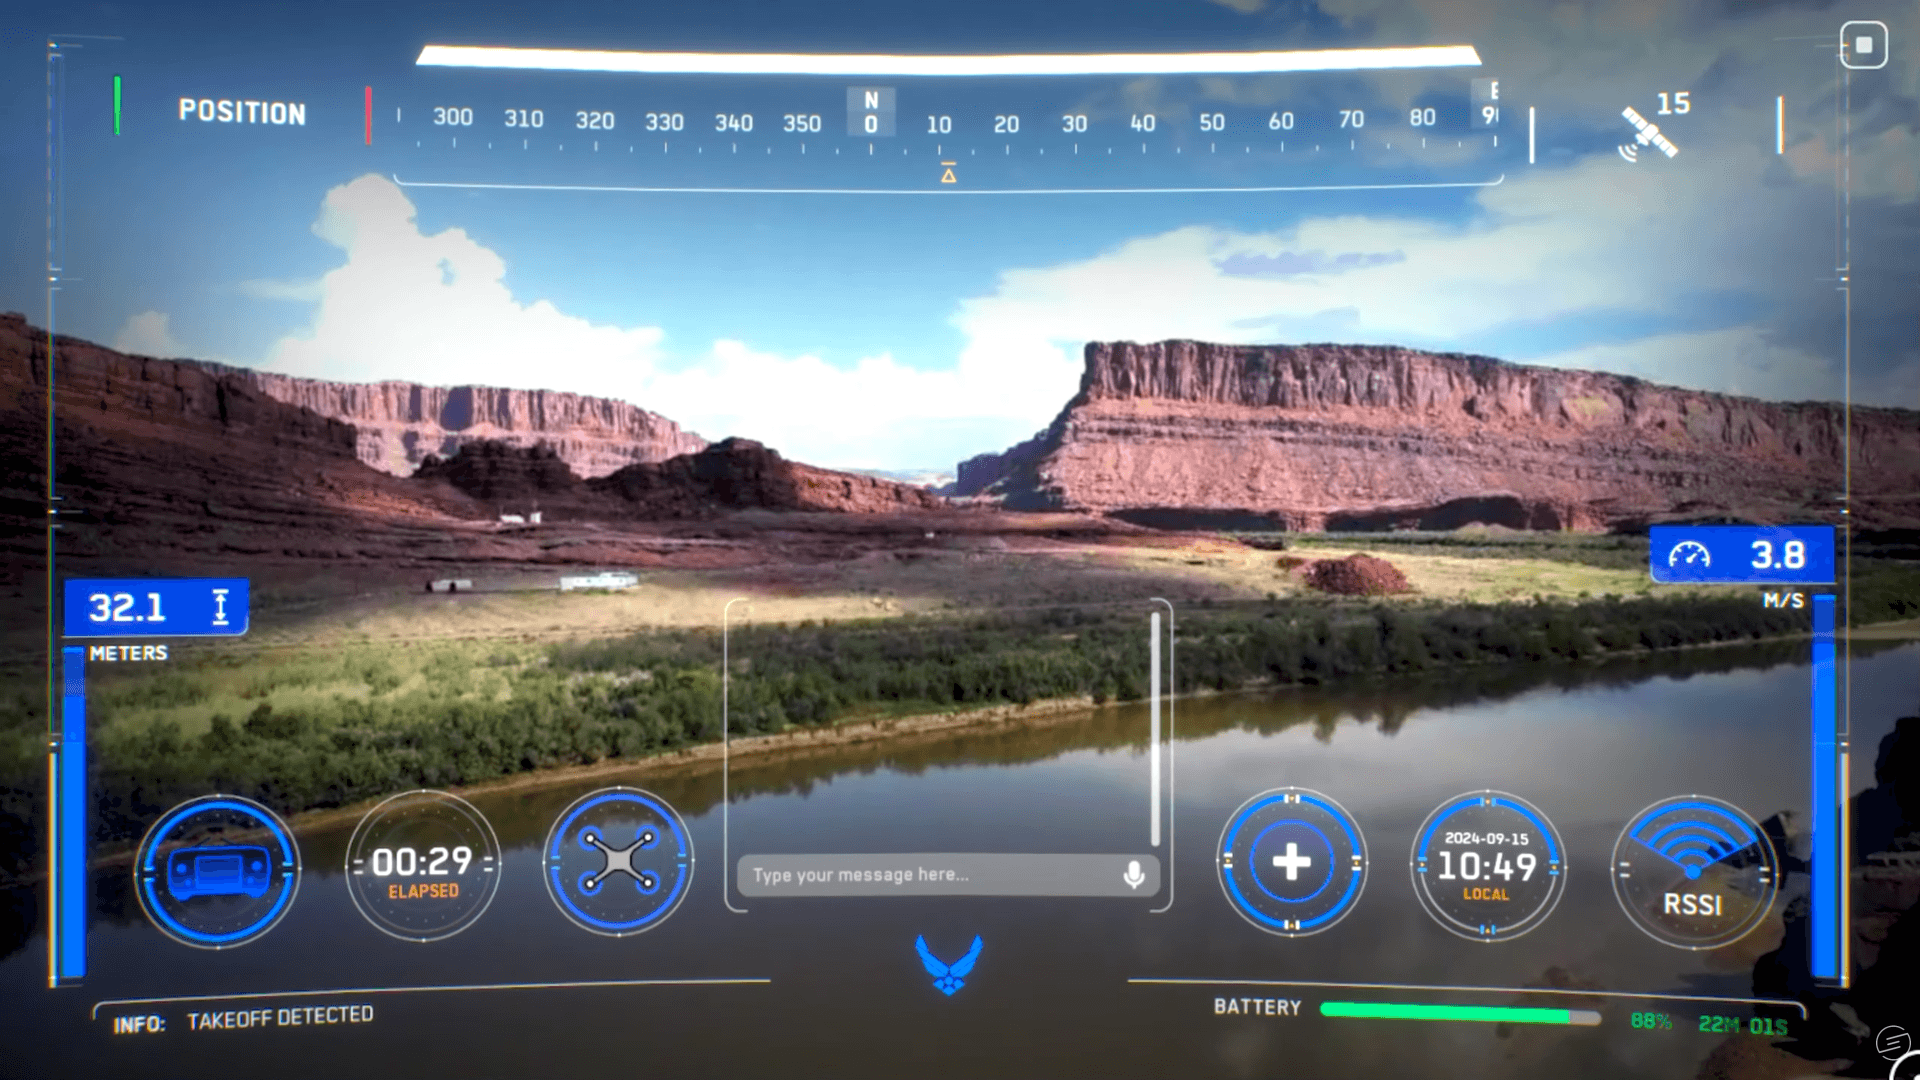Click the speedometer icon beside 3.8

pyautogui.click(x=1689, y=556)
